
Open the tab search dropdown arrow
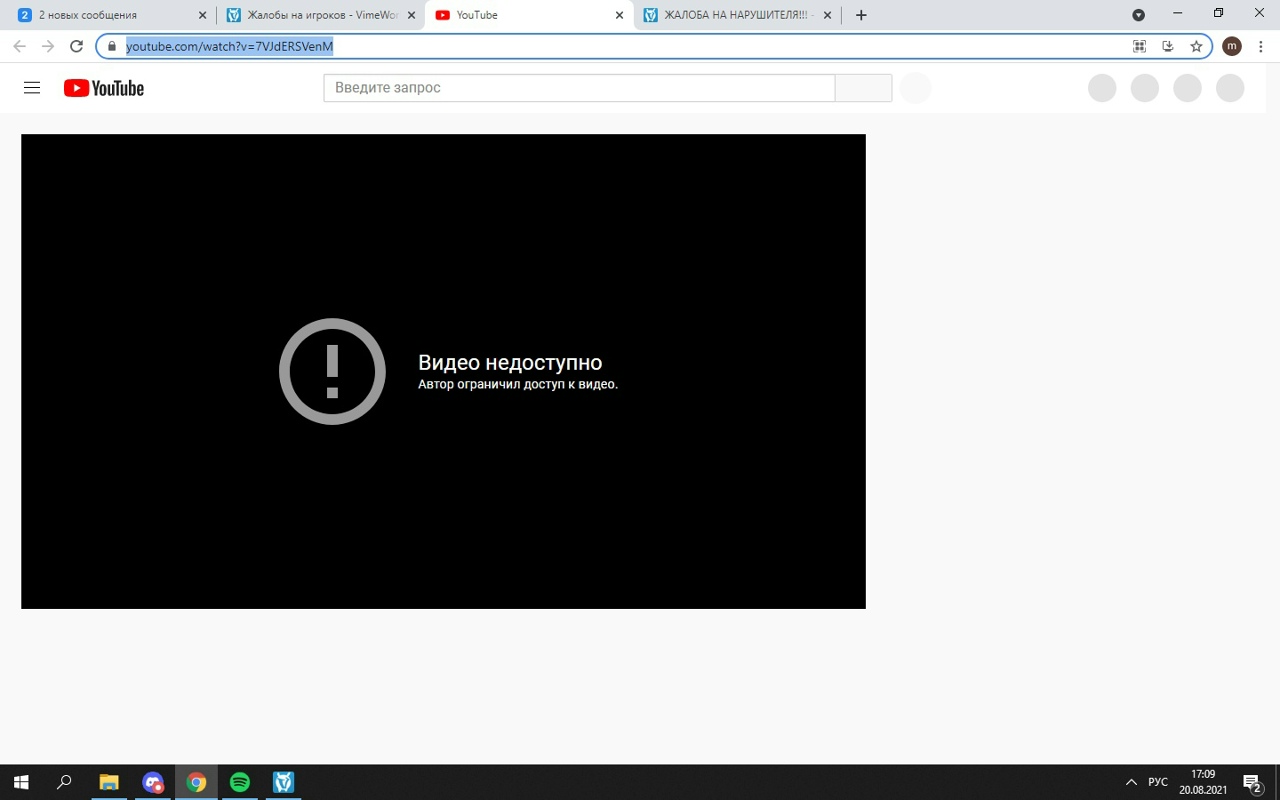[x=1138, y=15]
